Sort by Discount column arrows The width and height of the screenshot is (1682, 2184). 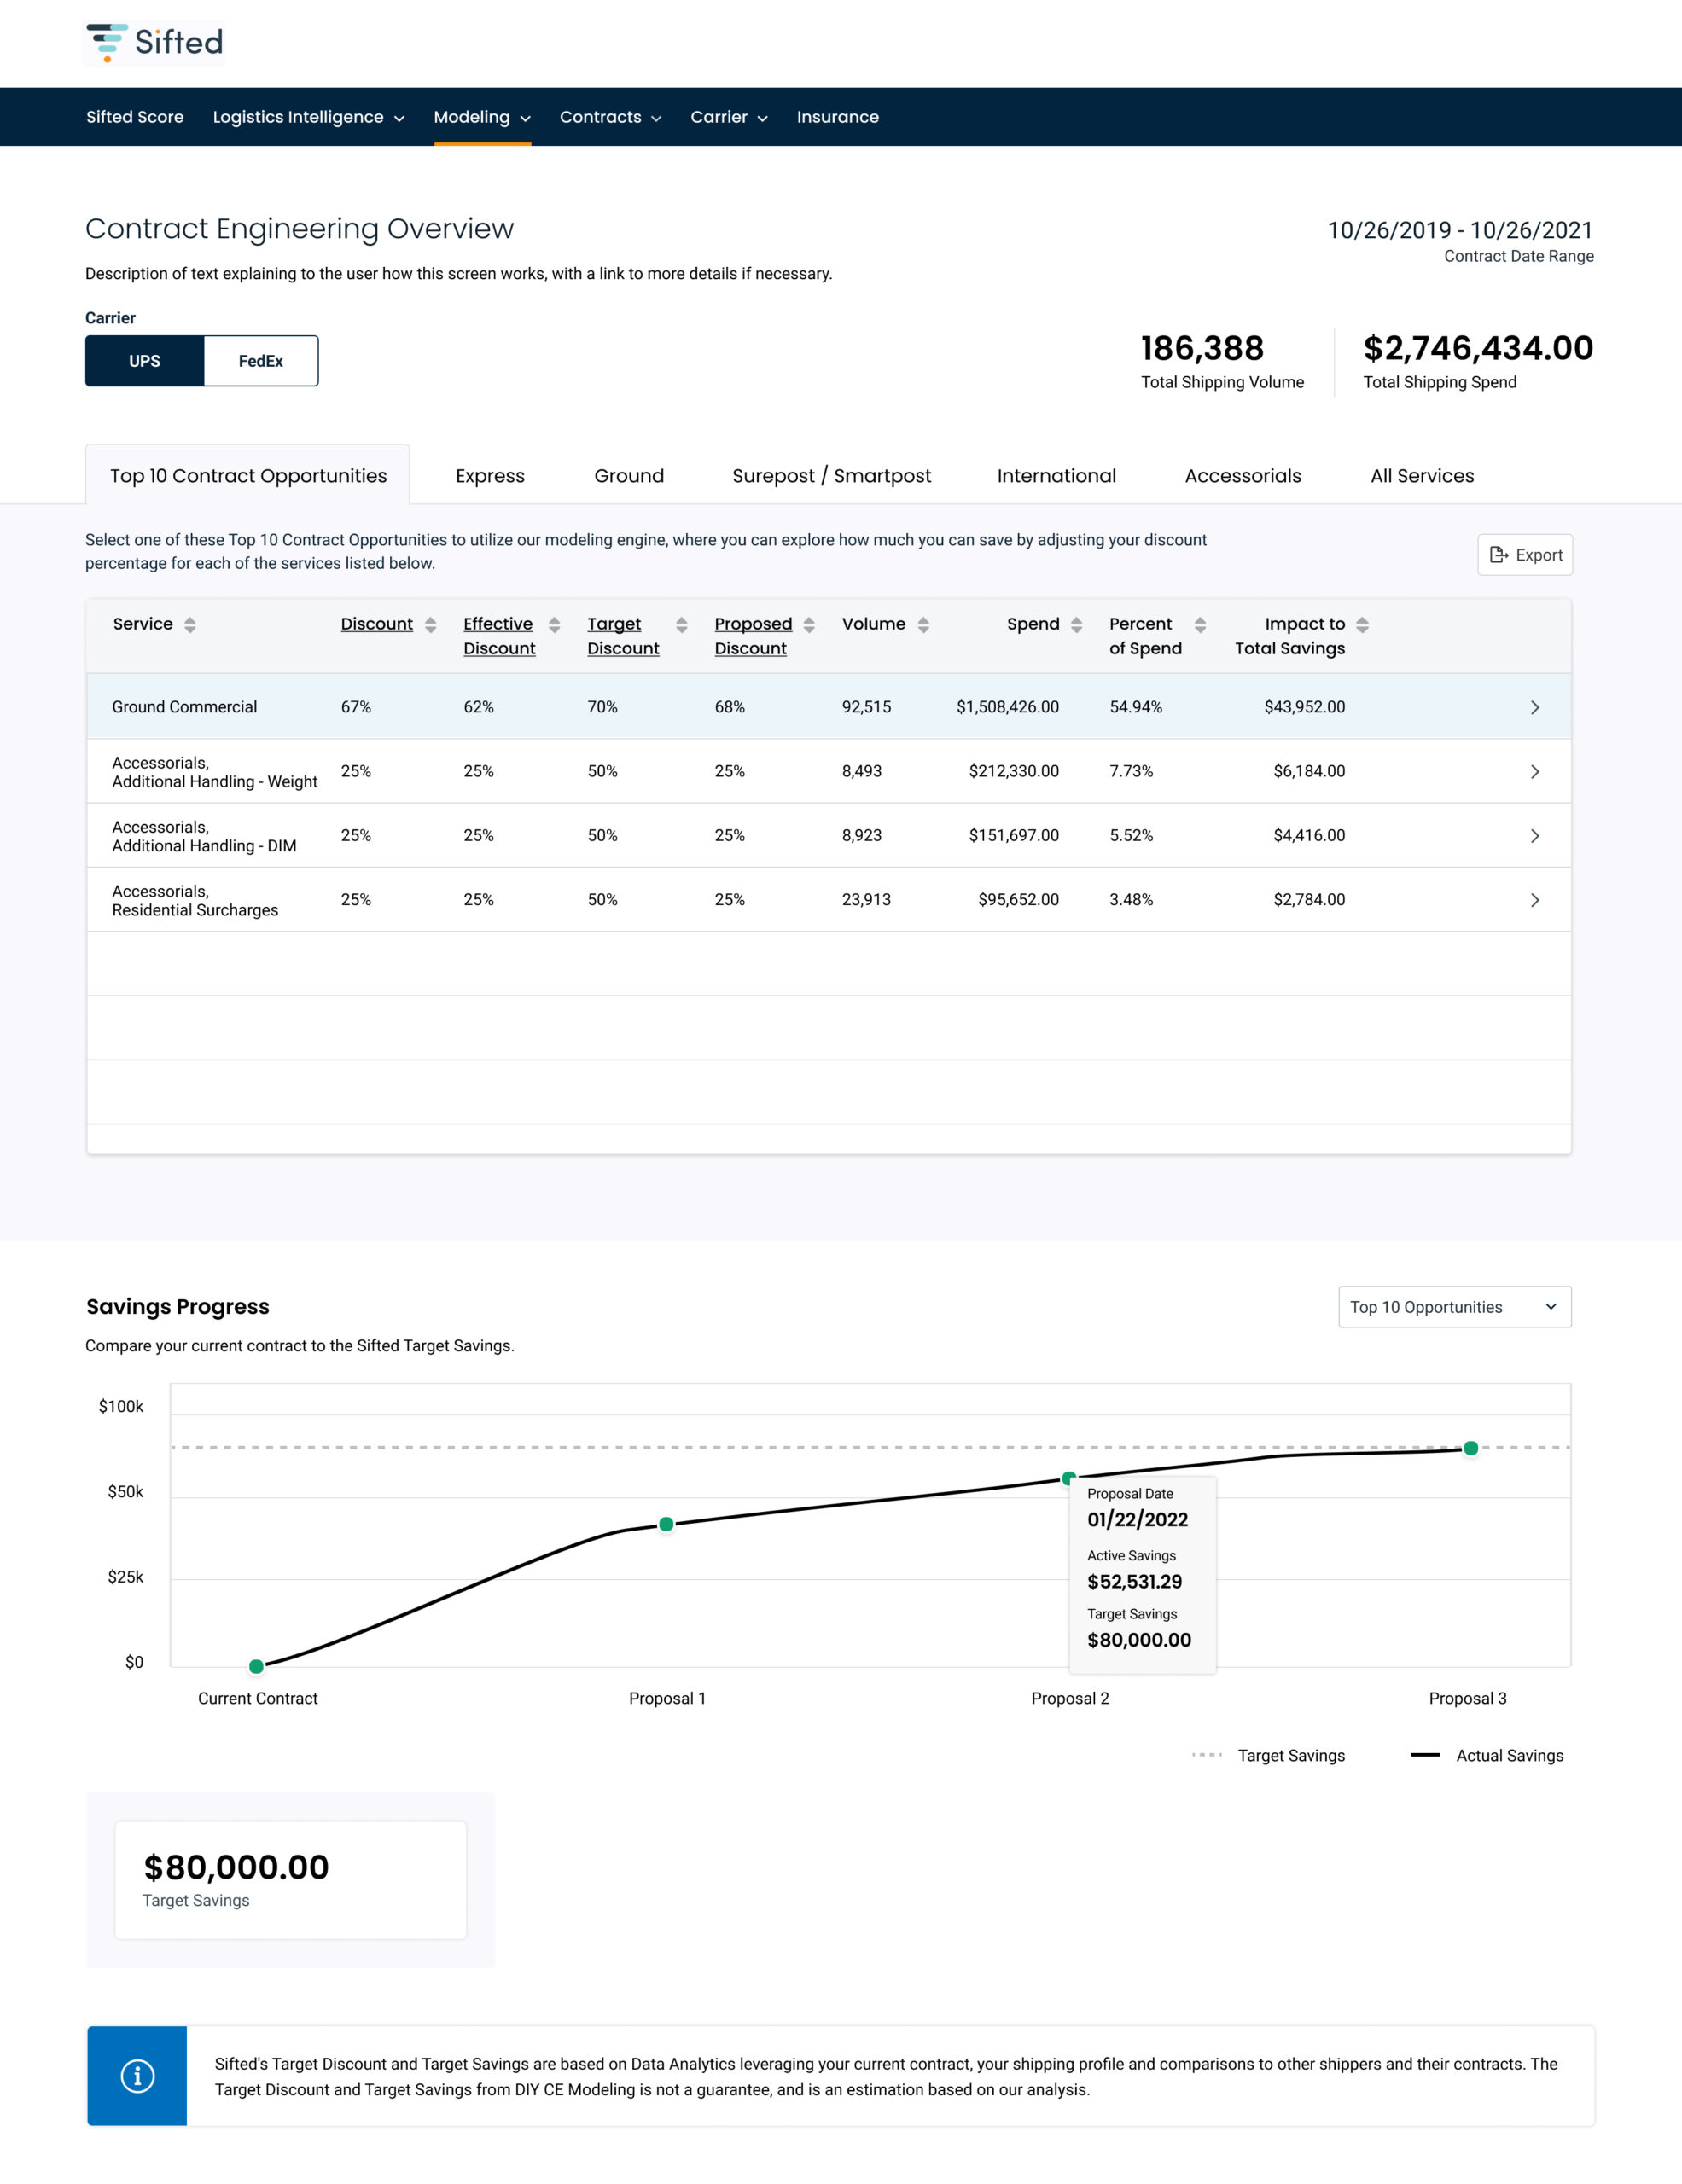[x=430, y=625]
